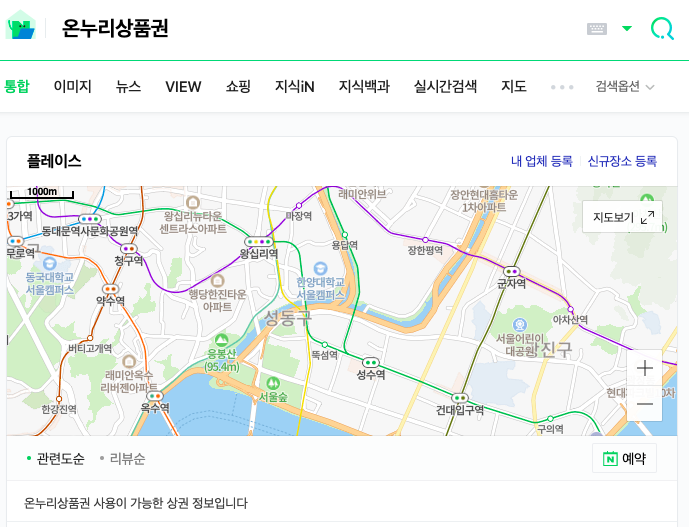The image size is (689, 527).
Task: Go to the 지식iN tab
Action: [295, 86]
